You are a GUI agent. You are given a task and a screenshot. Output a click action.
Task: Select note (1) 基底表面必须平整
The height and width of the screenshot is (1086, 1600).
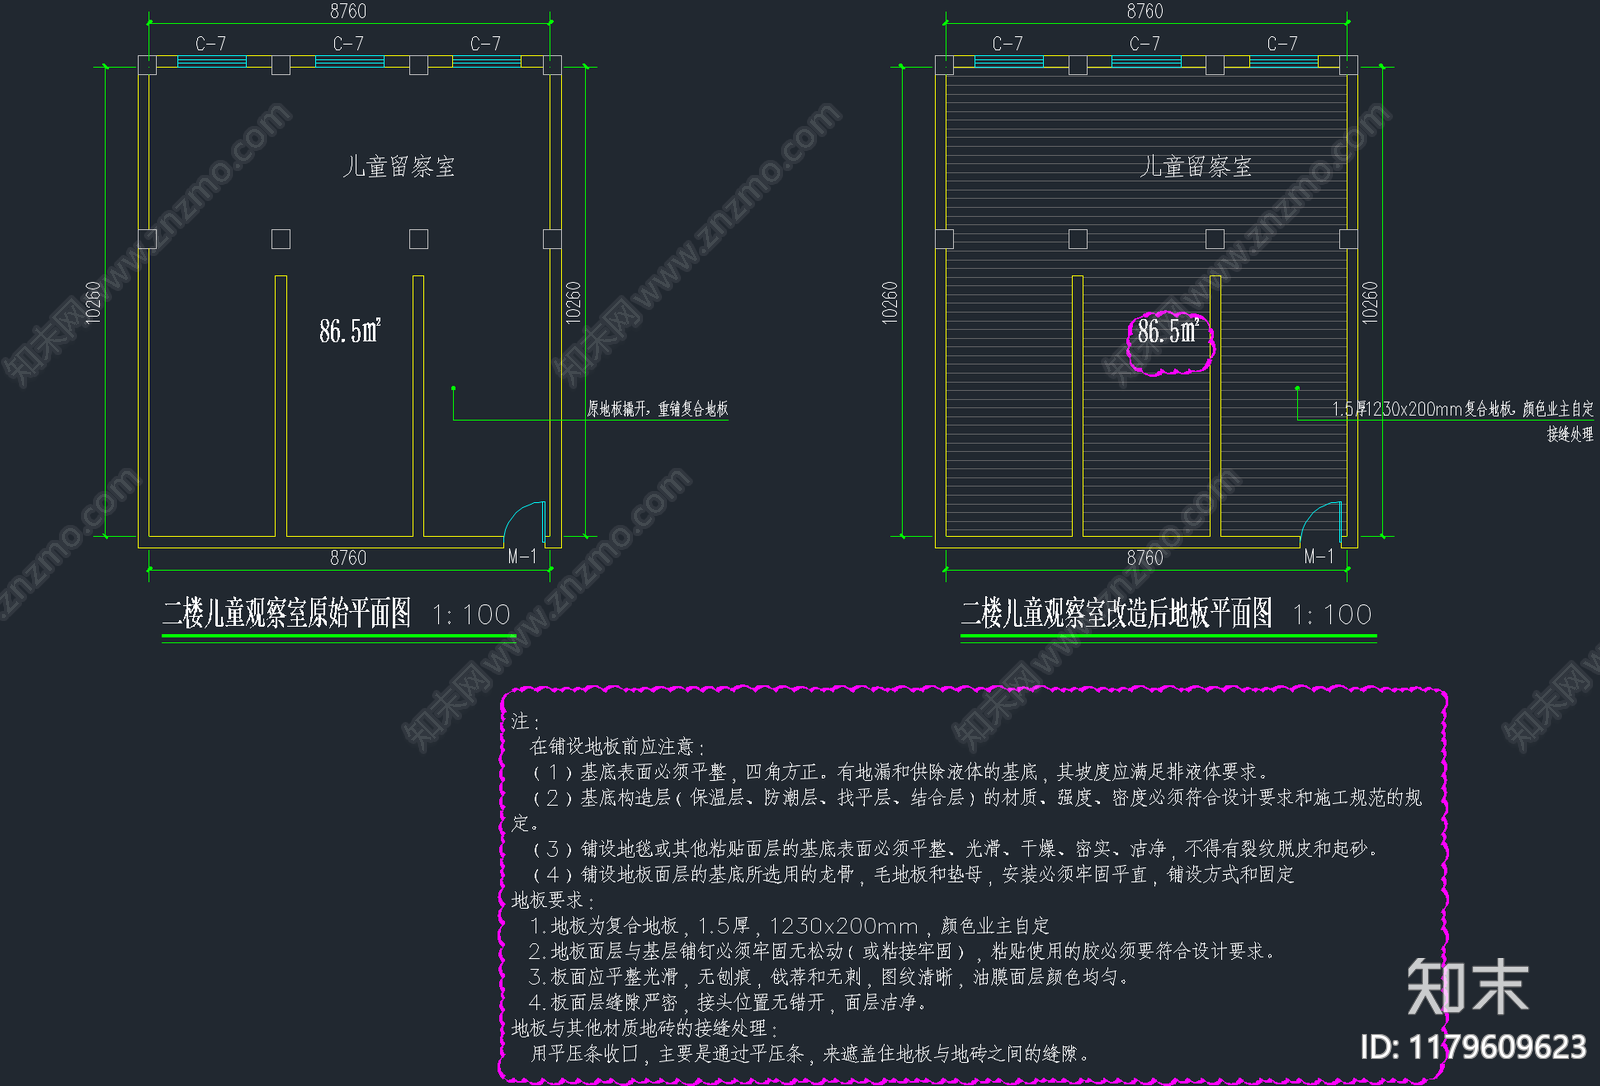[901, 772]
